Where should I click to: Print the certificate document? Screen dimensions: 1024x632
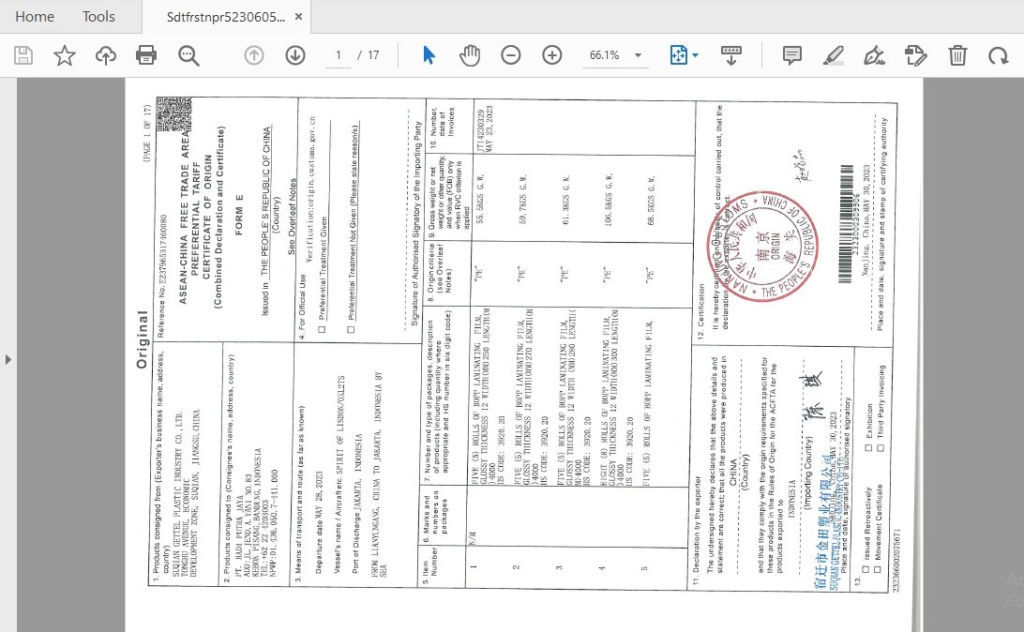click(x=148, y=55)
